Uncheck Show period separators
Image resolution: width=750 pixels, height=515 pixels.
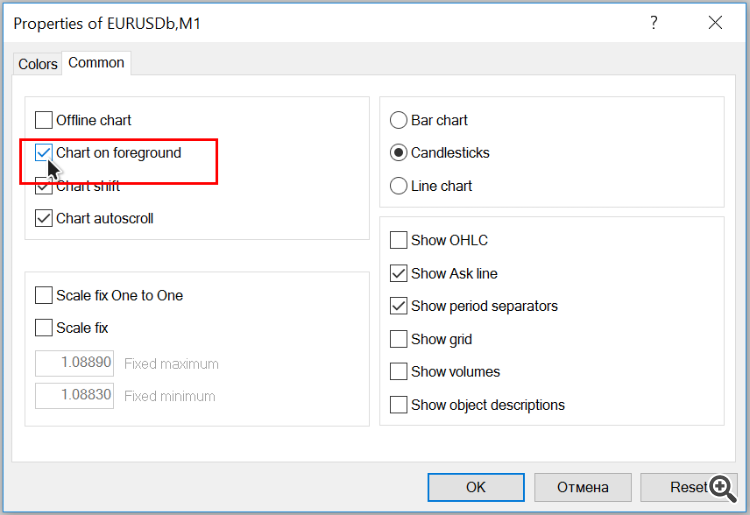click(399, 306)
